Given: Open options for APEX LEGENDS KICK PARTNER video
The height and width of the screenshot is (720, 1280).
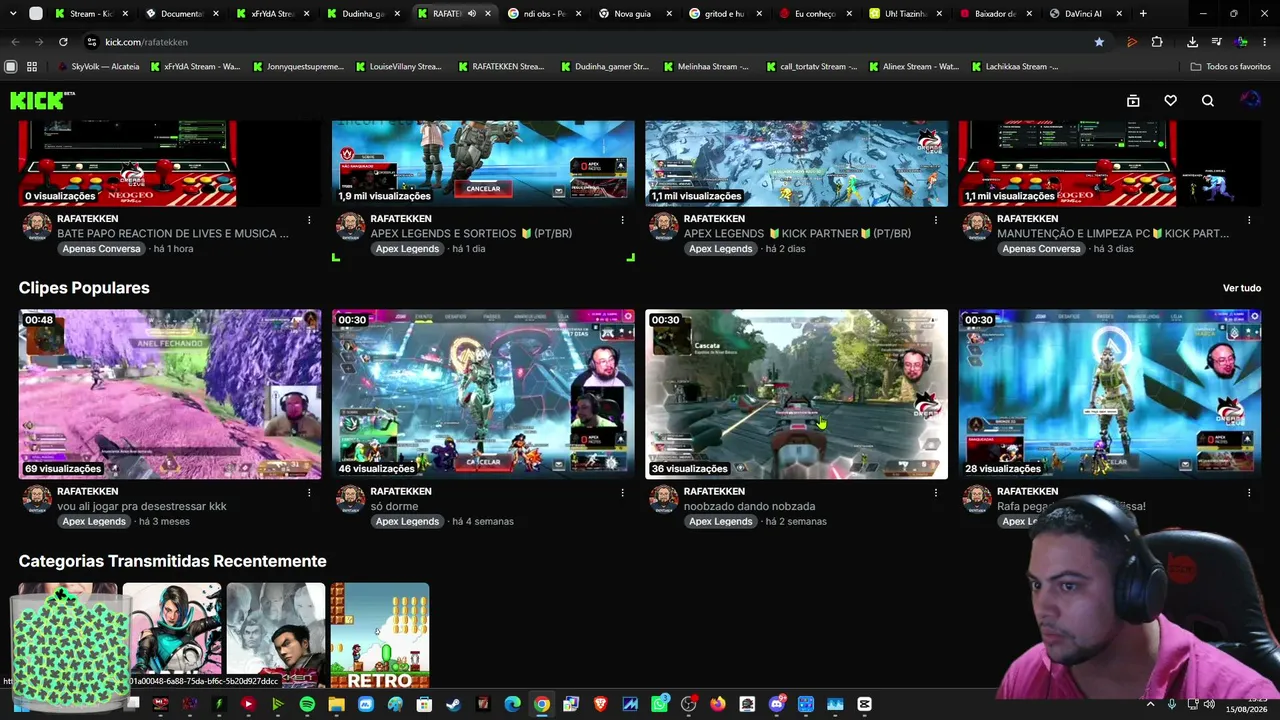Looking at the screenshot, I should point(936,220).
